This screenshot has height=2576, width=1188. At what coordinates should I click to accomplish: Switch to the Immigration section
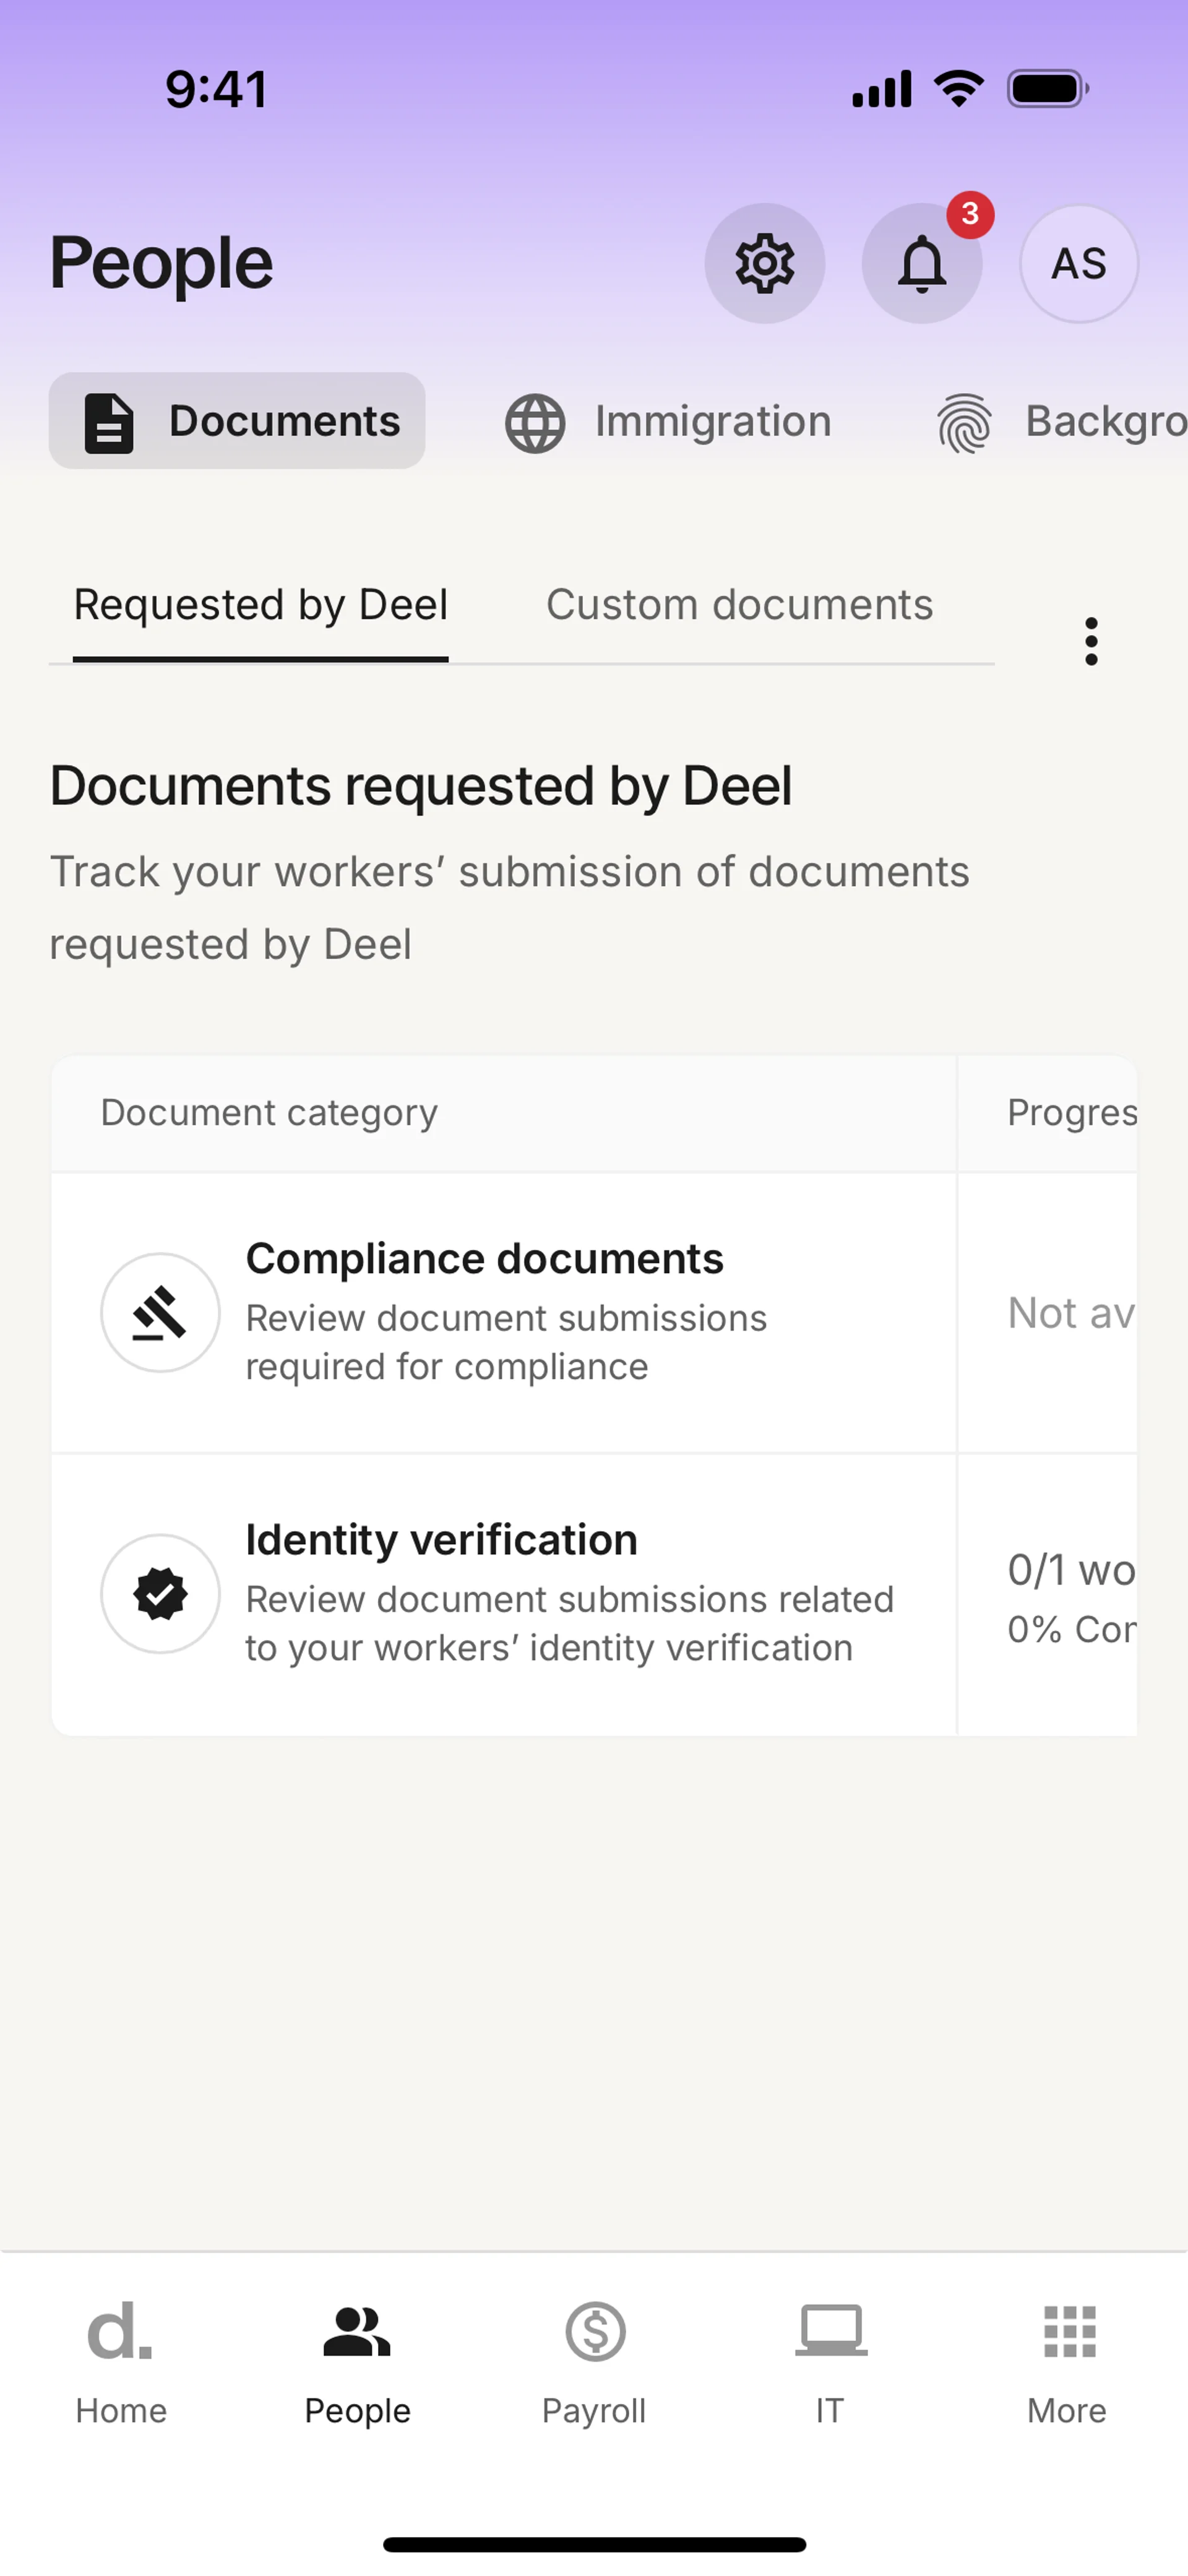(x=668, y=421)
